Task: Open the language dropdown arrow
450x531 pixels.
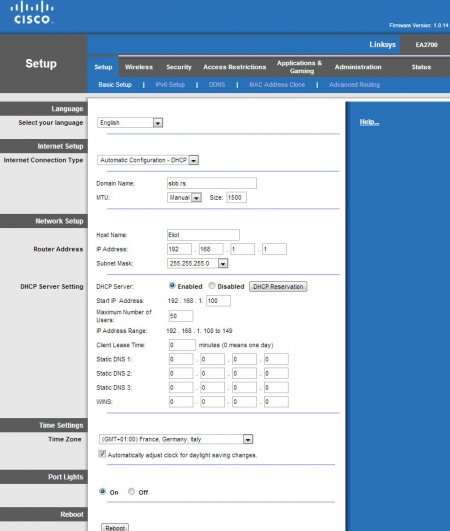Action: [x=158, y=123]
